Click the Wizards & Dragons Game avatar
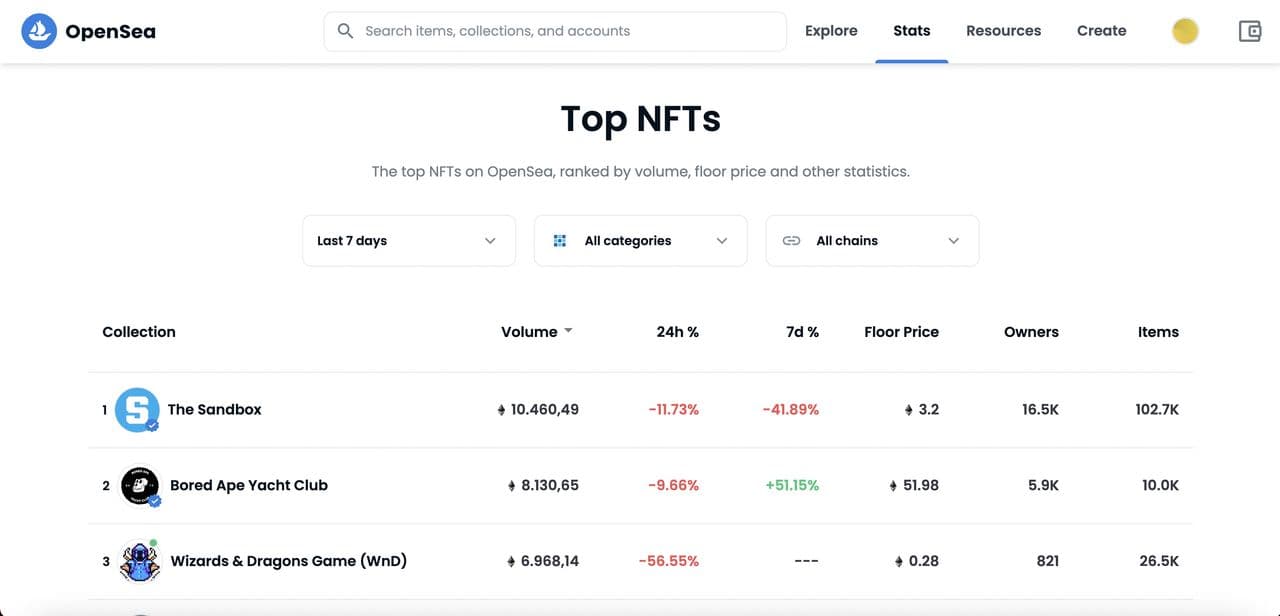The width and height of the screenshot is (1280, 616). 140,562
